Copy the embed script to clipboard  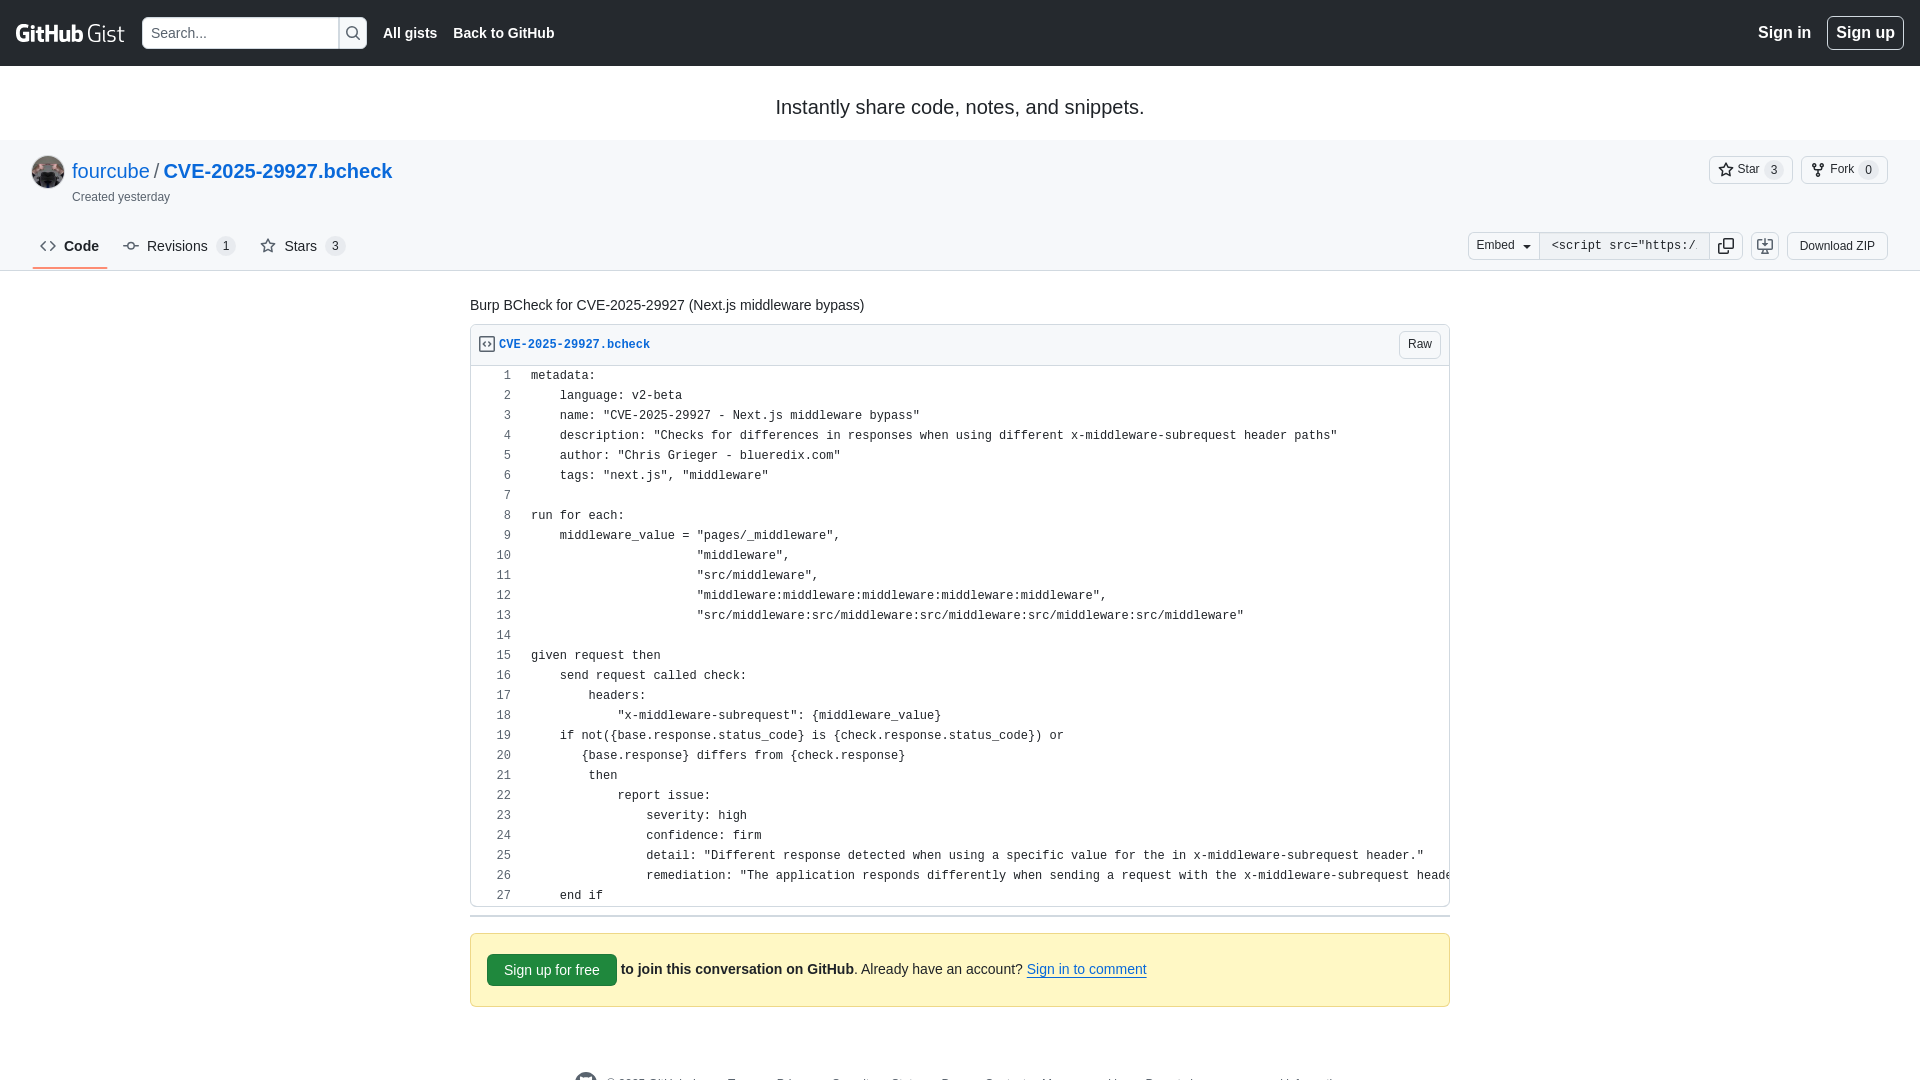coord(1726,246)
